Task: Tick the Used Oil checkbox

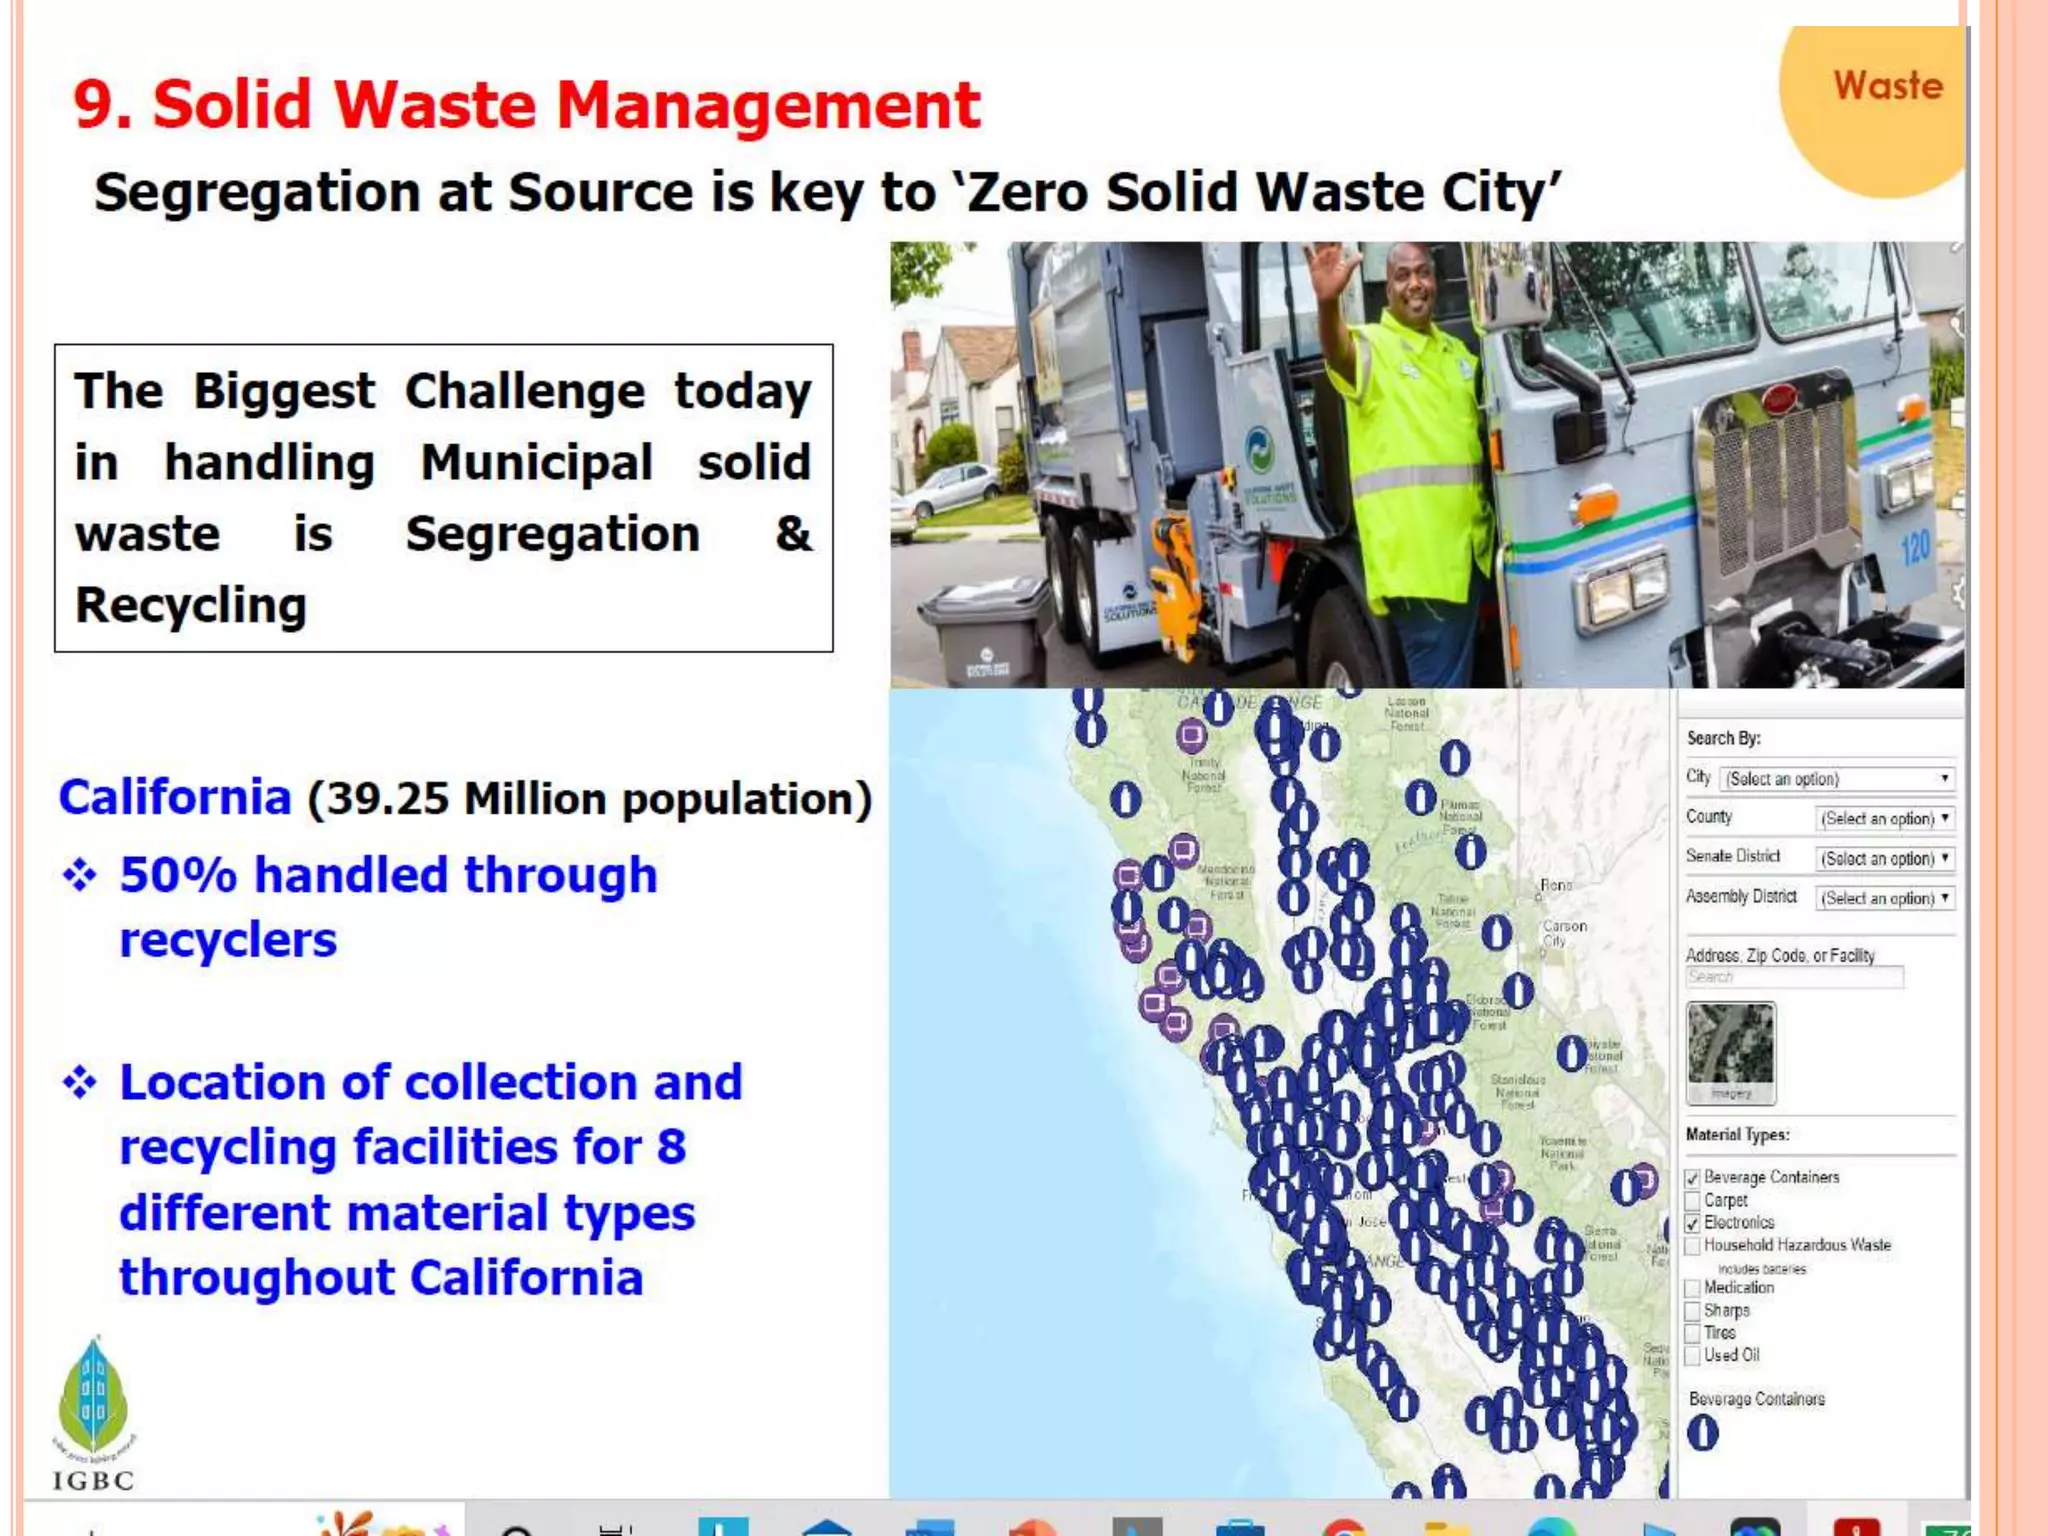Action: [x=1693, y=1356]
